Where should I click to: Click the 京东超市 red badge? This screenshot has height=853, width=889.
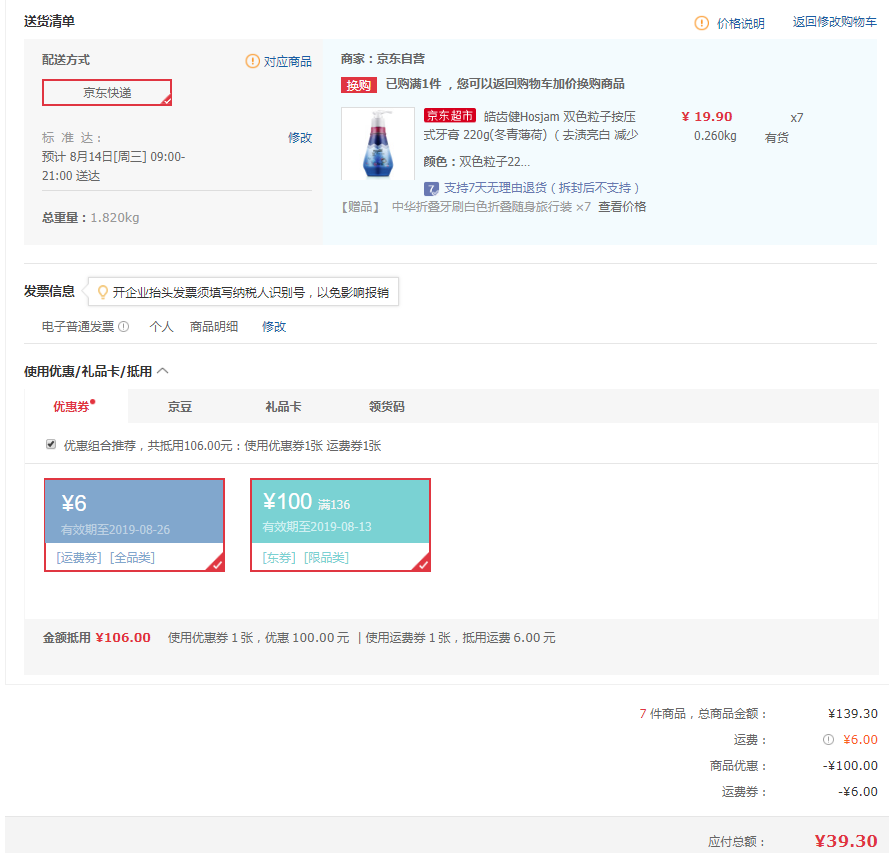click(450, 116)
